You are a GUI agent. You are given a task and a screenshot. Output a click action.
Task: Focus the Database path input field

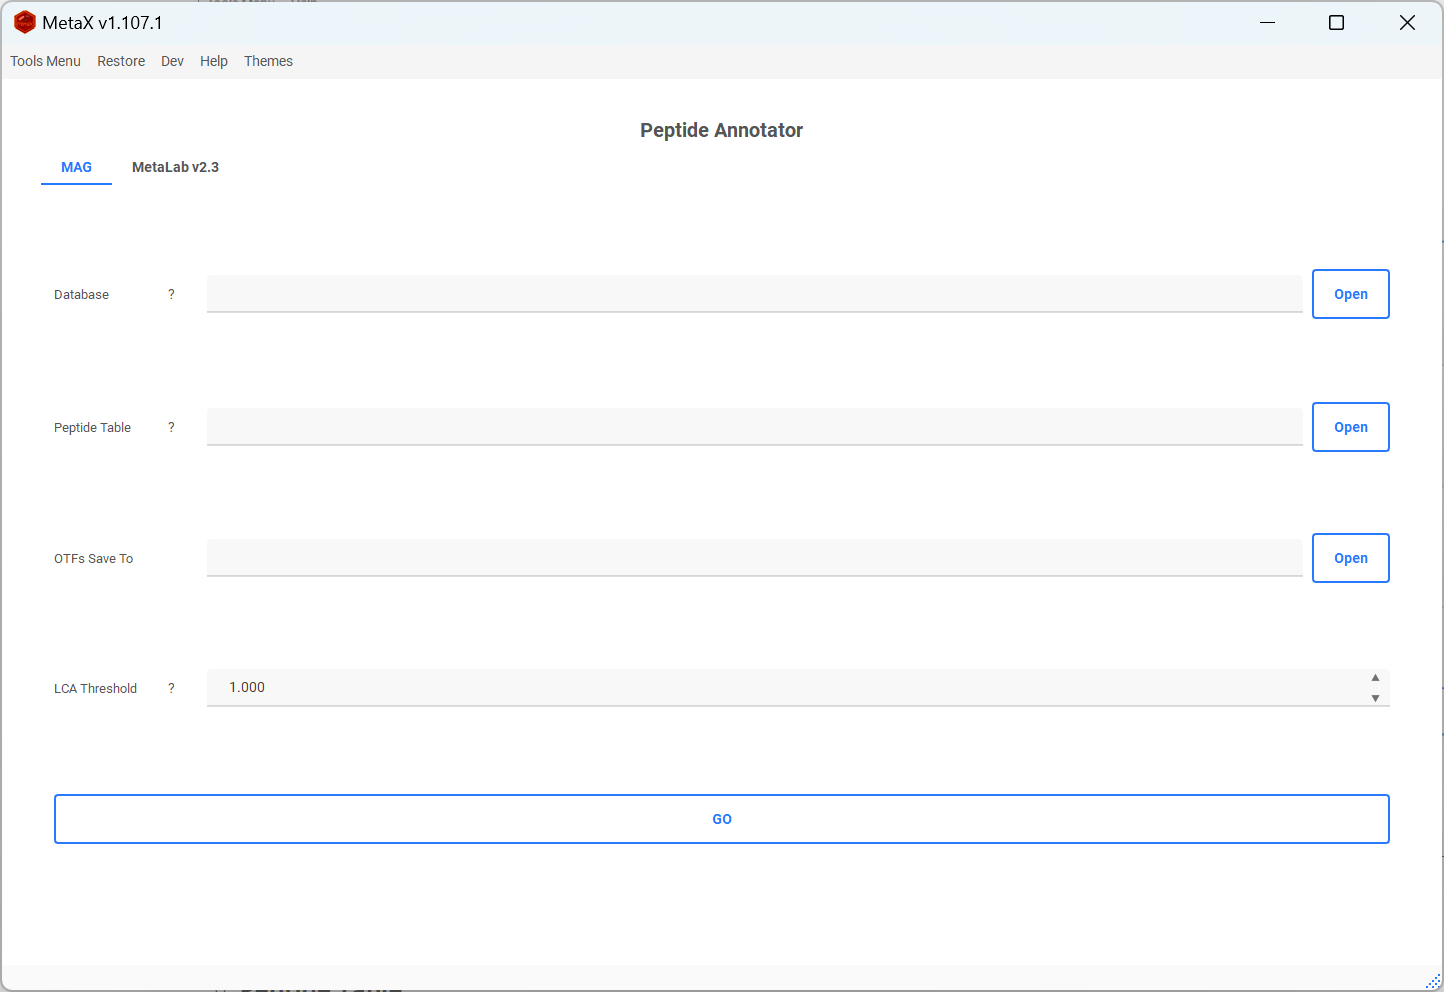[x=754, y=294]
